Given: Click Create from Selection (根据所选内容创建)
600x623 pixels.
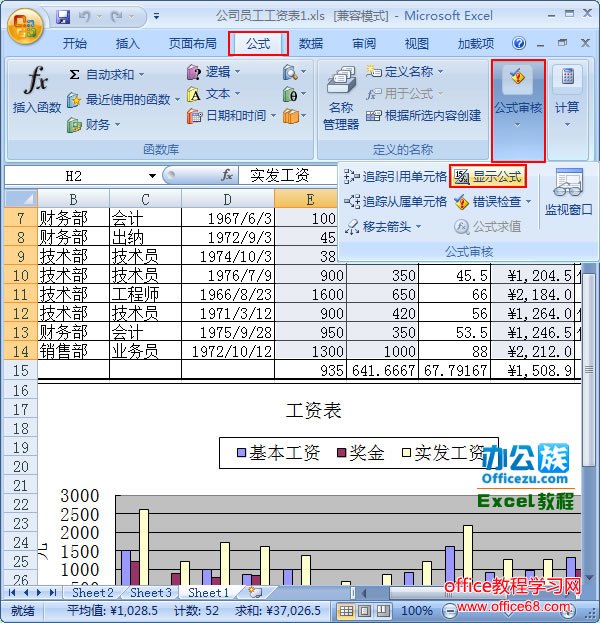Looking at the screenshot, I should [x=424, y=116].
